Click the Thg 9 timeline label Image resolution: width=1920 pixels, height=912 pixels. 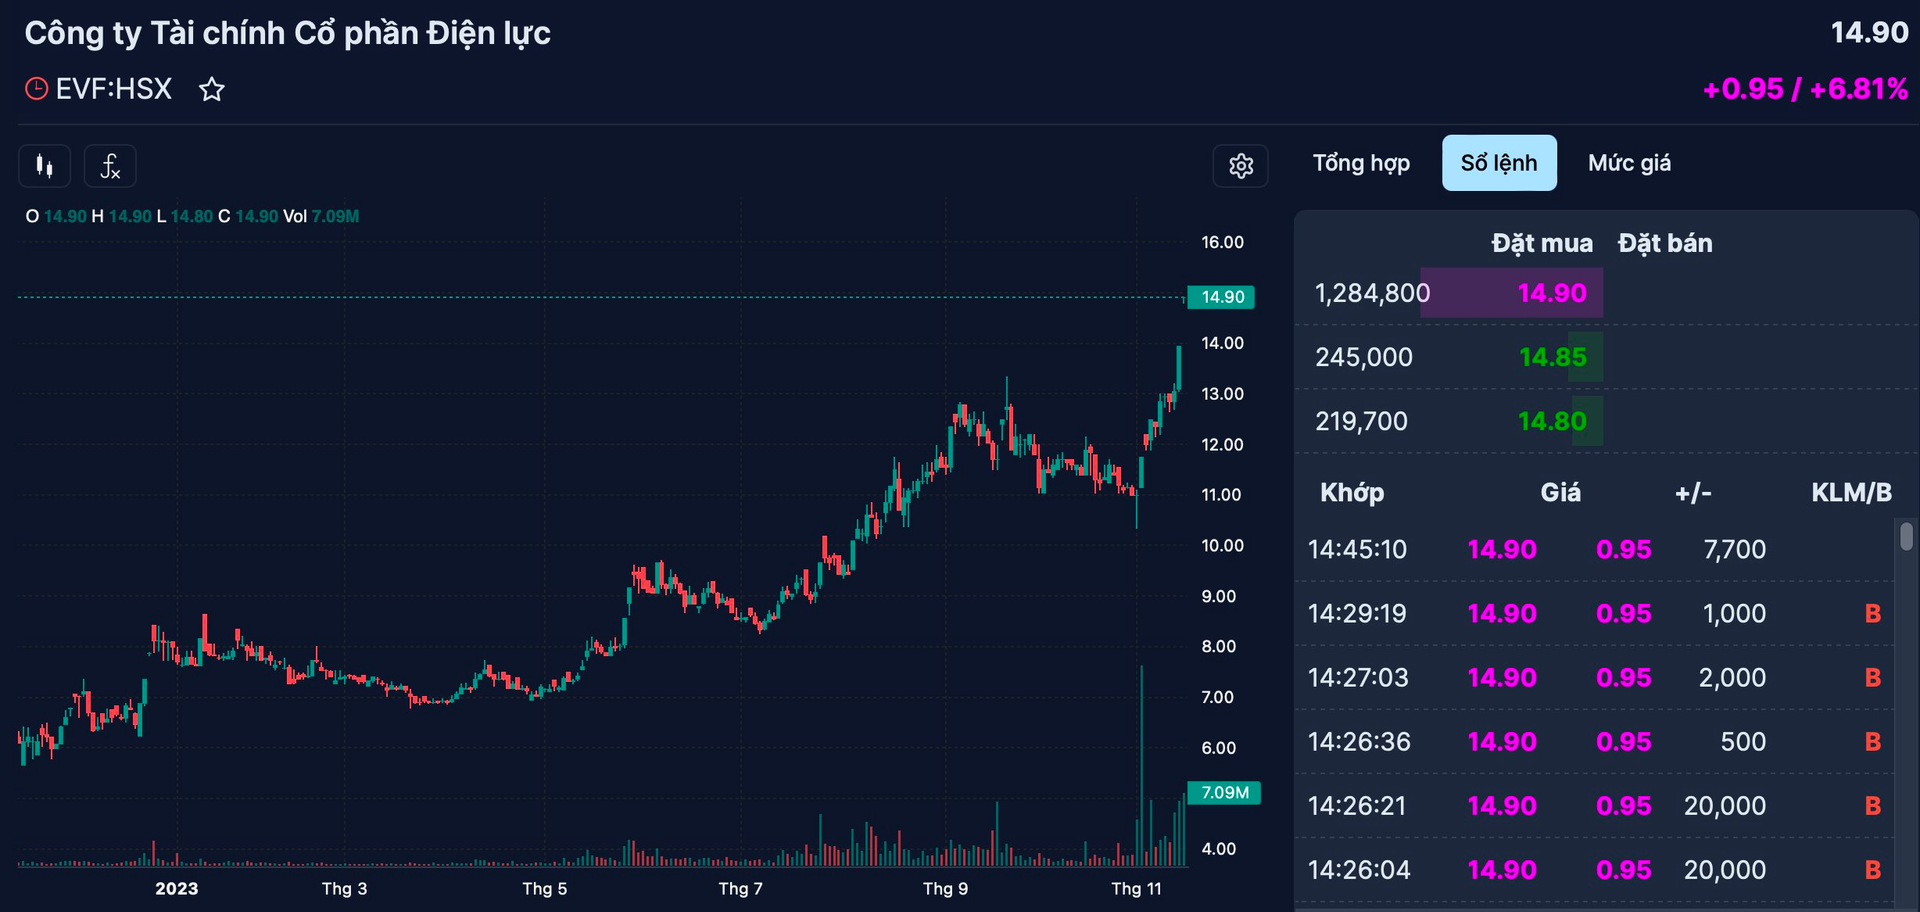(944, 889)
